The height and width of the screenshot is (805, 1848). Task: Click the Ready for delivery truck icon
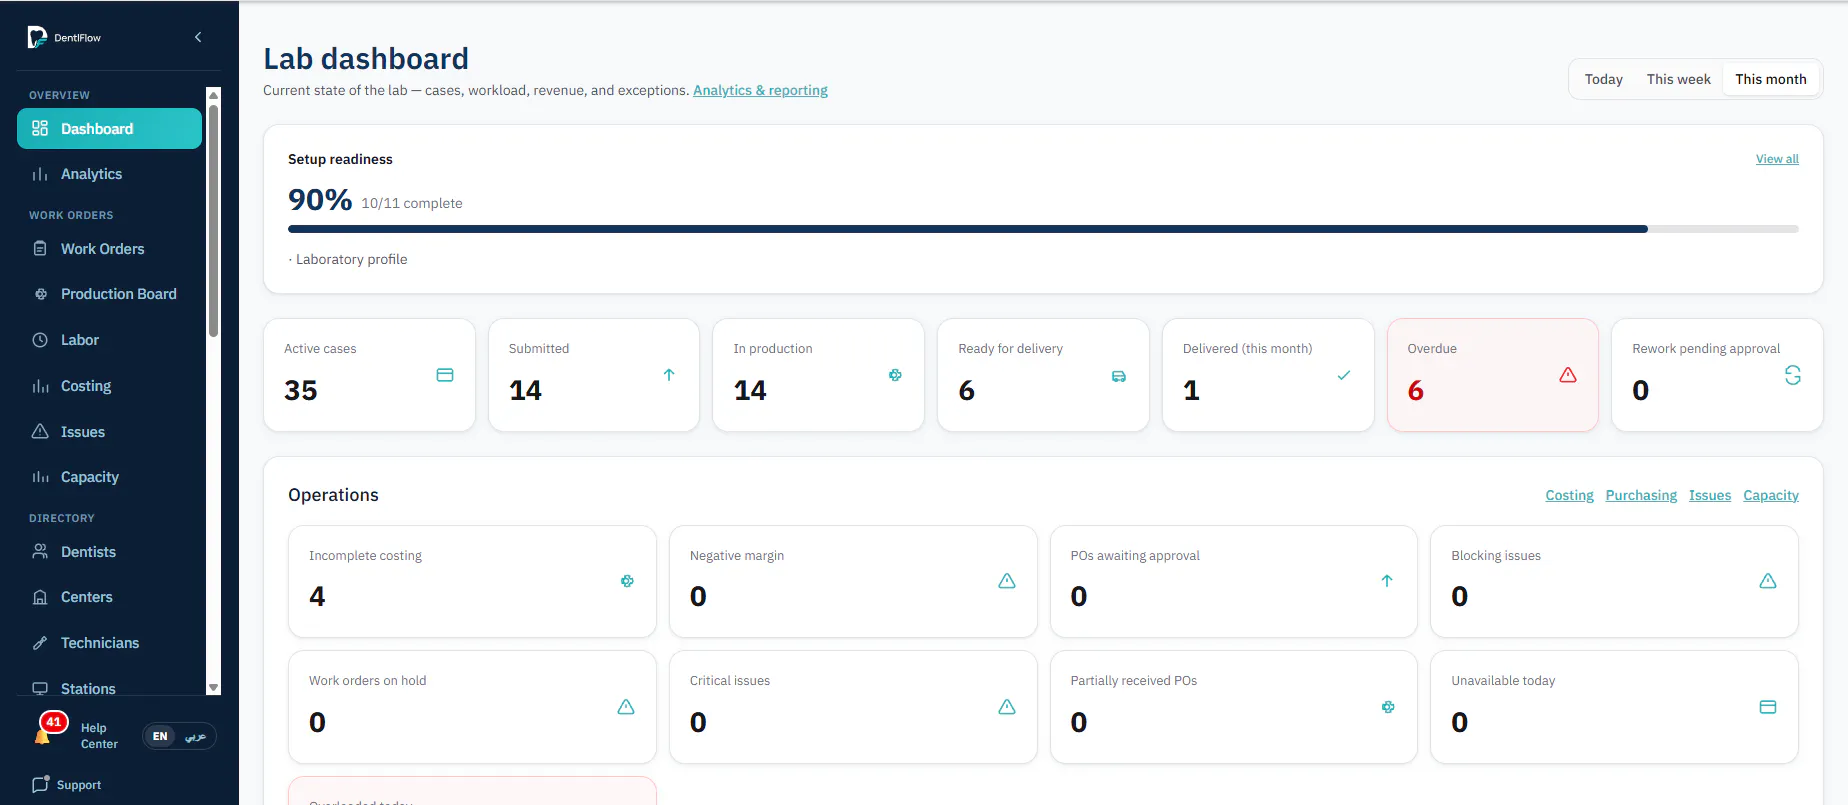[x=1119, y=376]
